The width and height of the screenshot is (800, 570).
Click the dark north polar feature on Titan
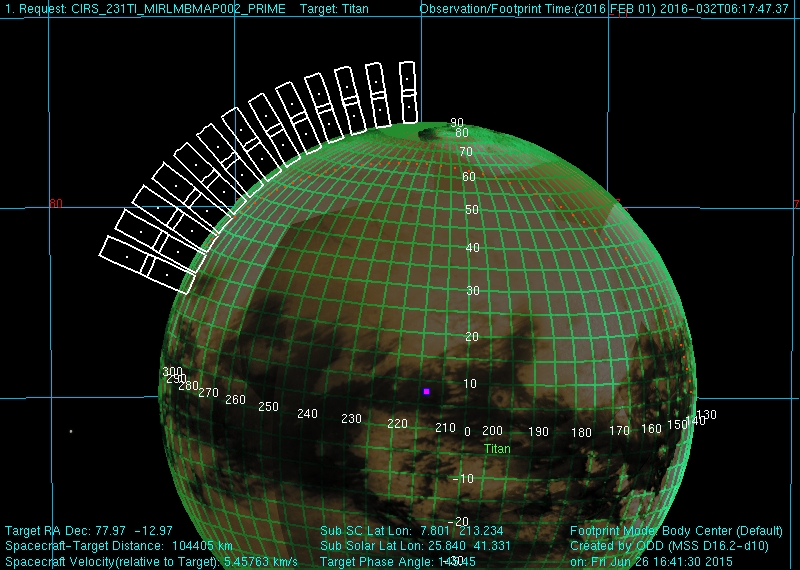click(434, 134)
